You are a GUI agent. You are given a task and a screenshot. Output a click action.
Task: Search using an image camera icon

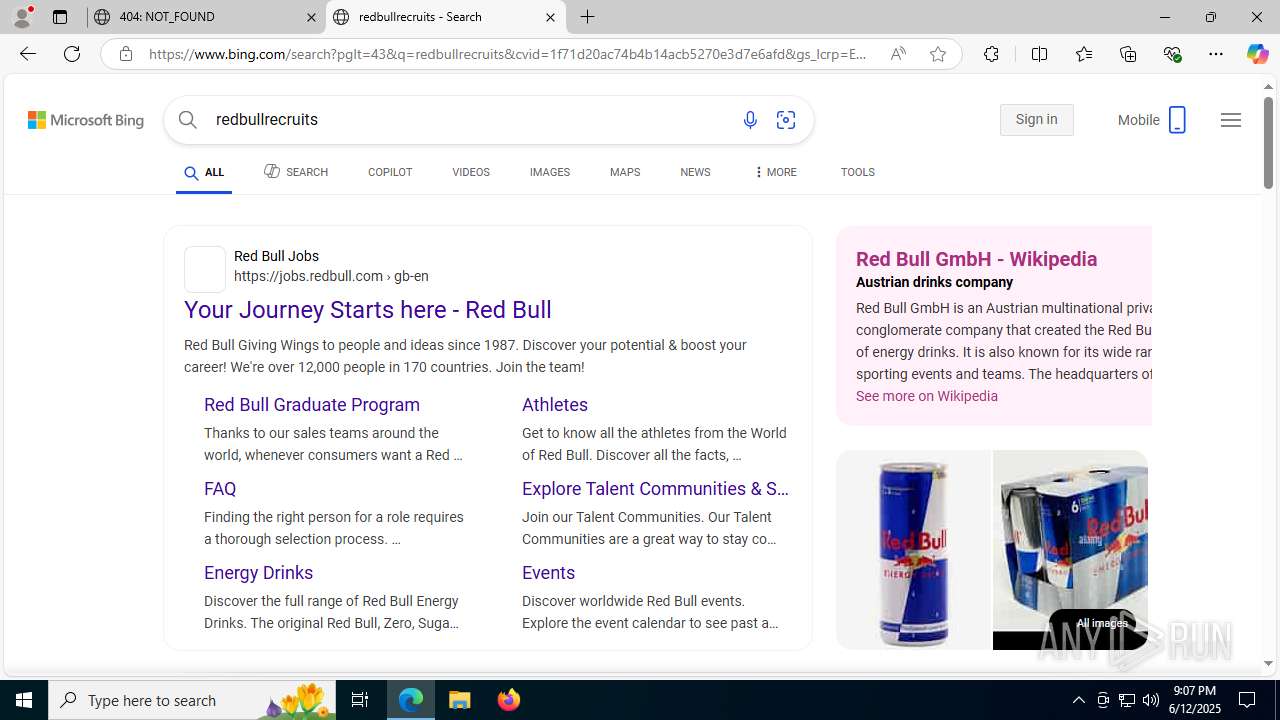(x=786, y=120)
